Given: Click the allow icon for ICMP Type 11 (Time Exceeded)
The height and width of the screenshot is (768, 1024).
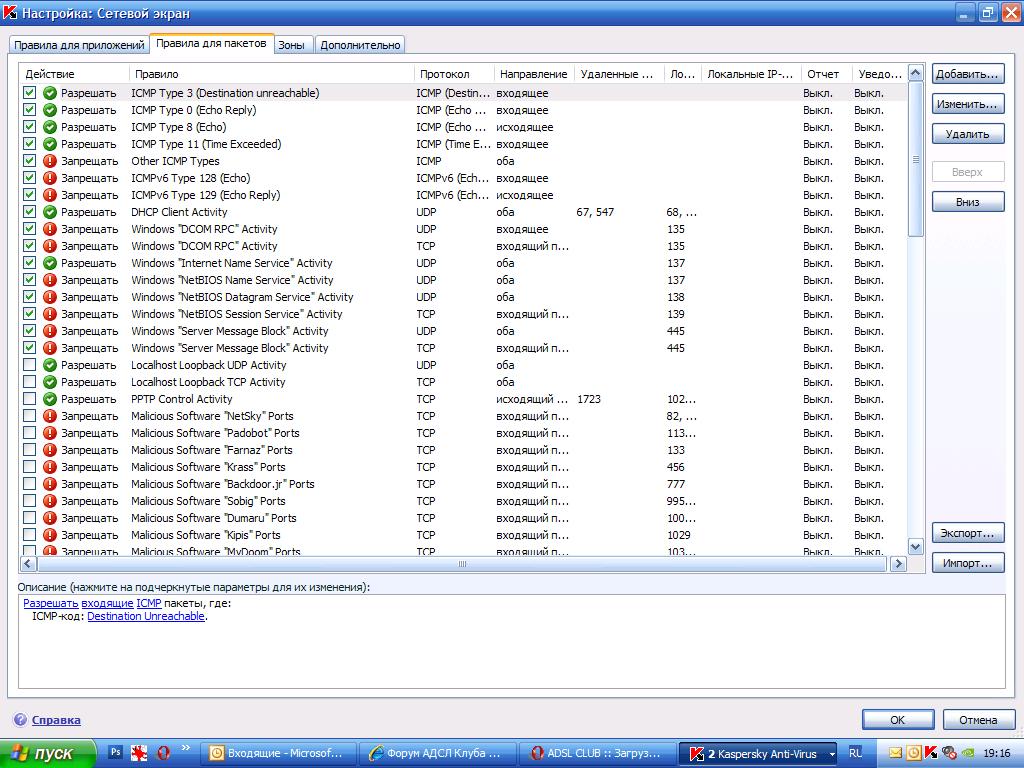Looking at the screenshot, I should tap(50, 144).
